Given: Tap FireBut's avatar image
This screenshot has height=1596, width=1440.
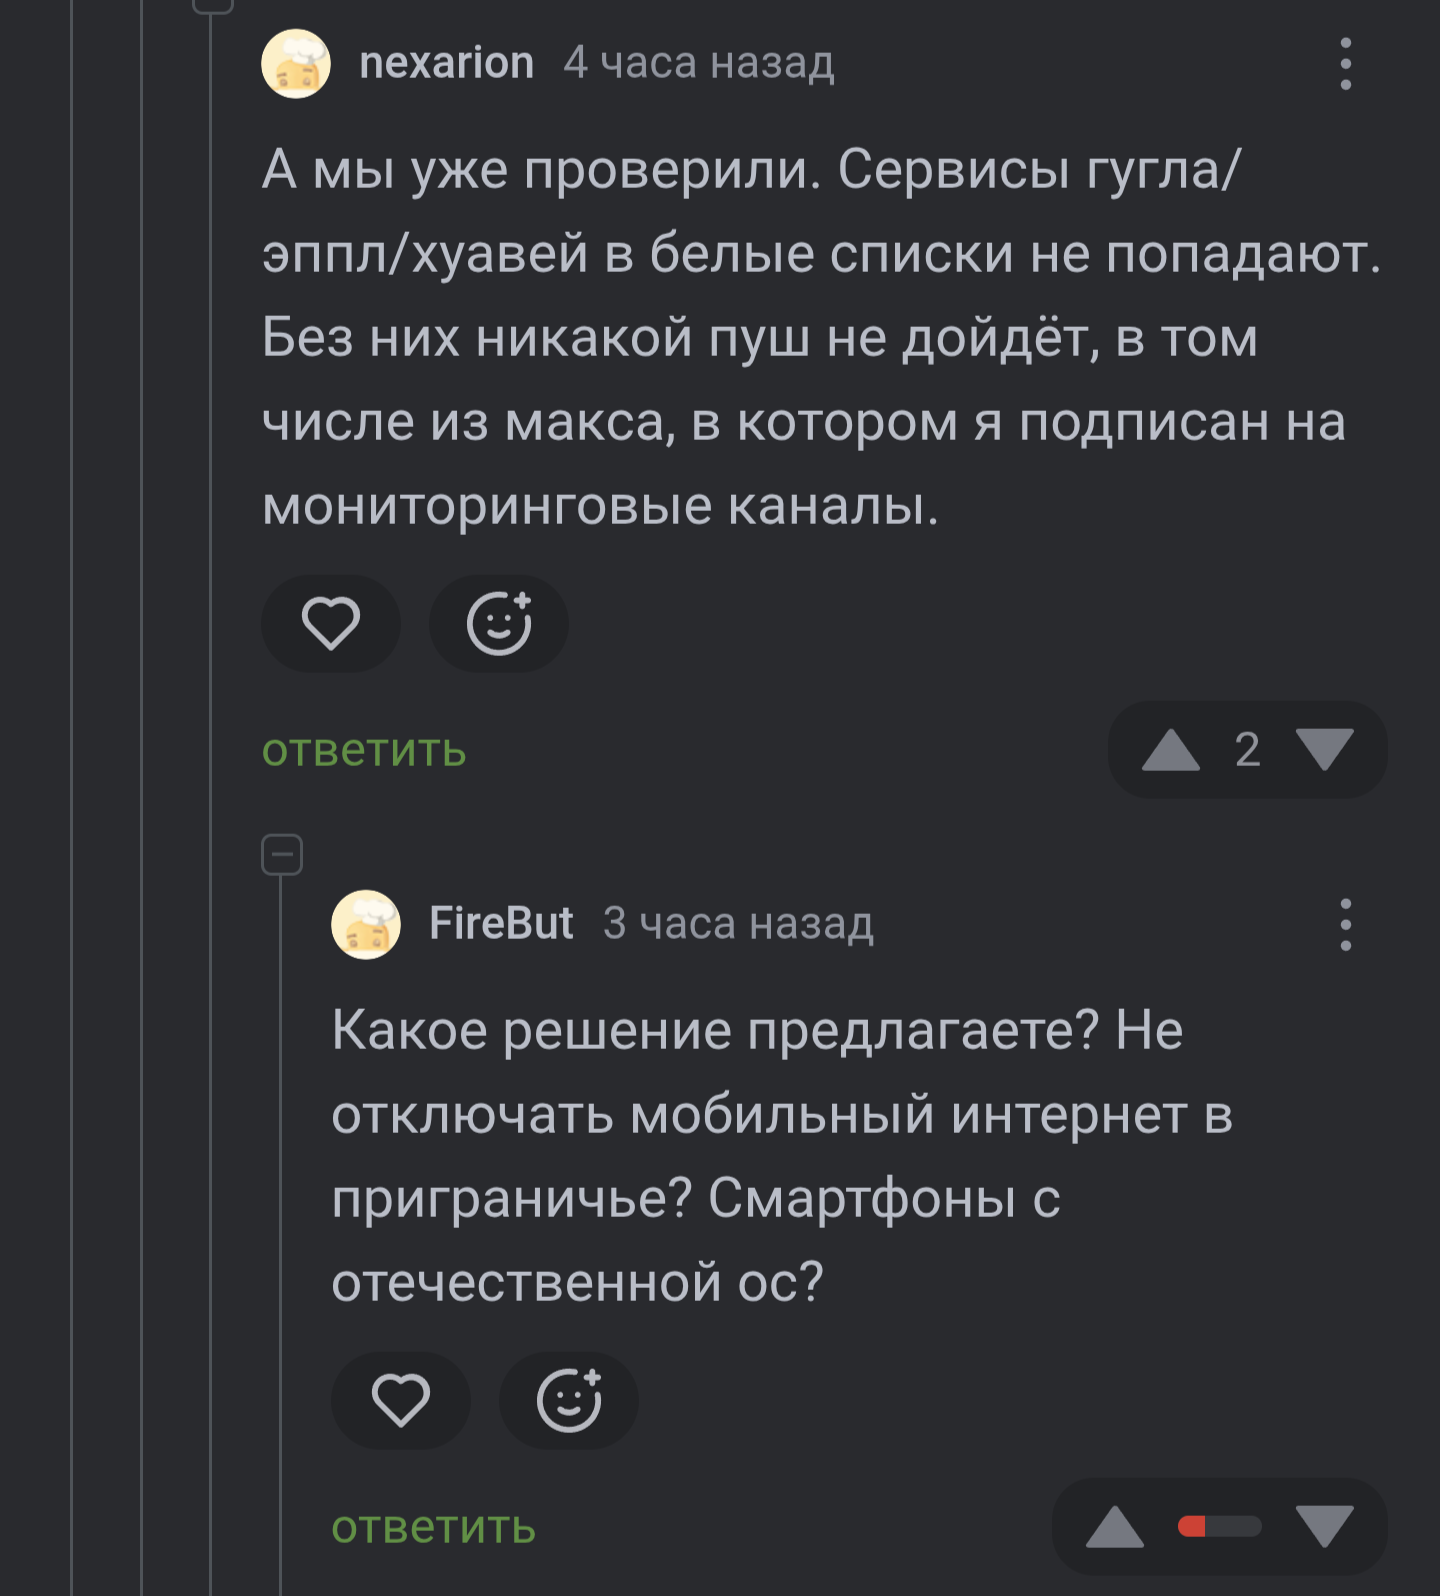Looking at the screenshot, I should click(366, 924).
